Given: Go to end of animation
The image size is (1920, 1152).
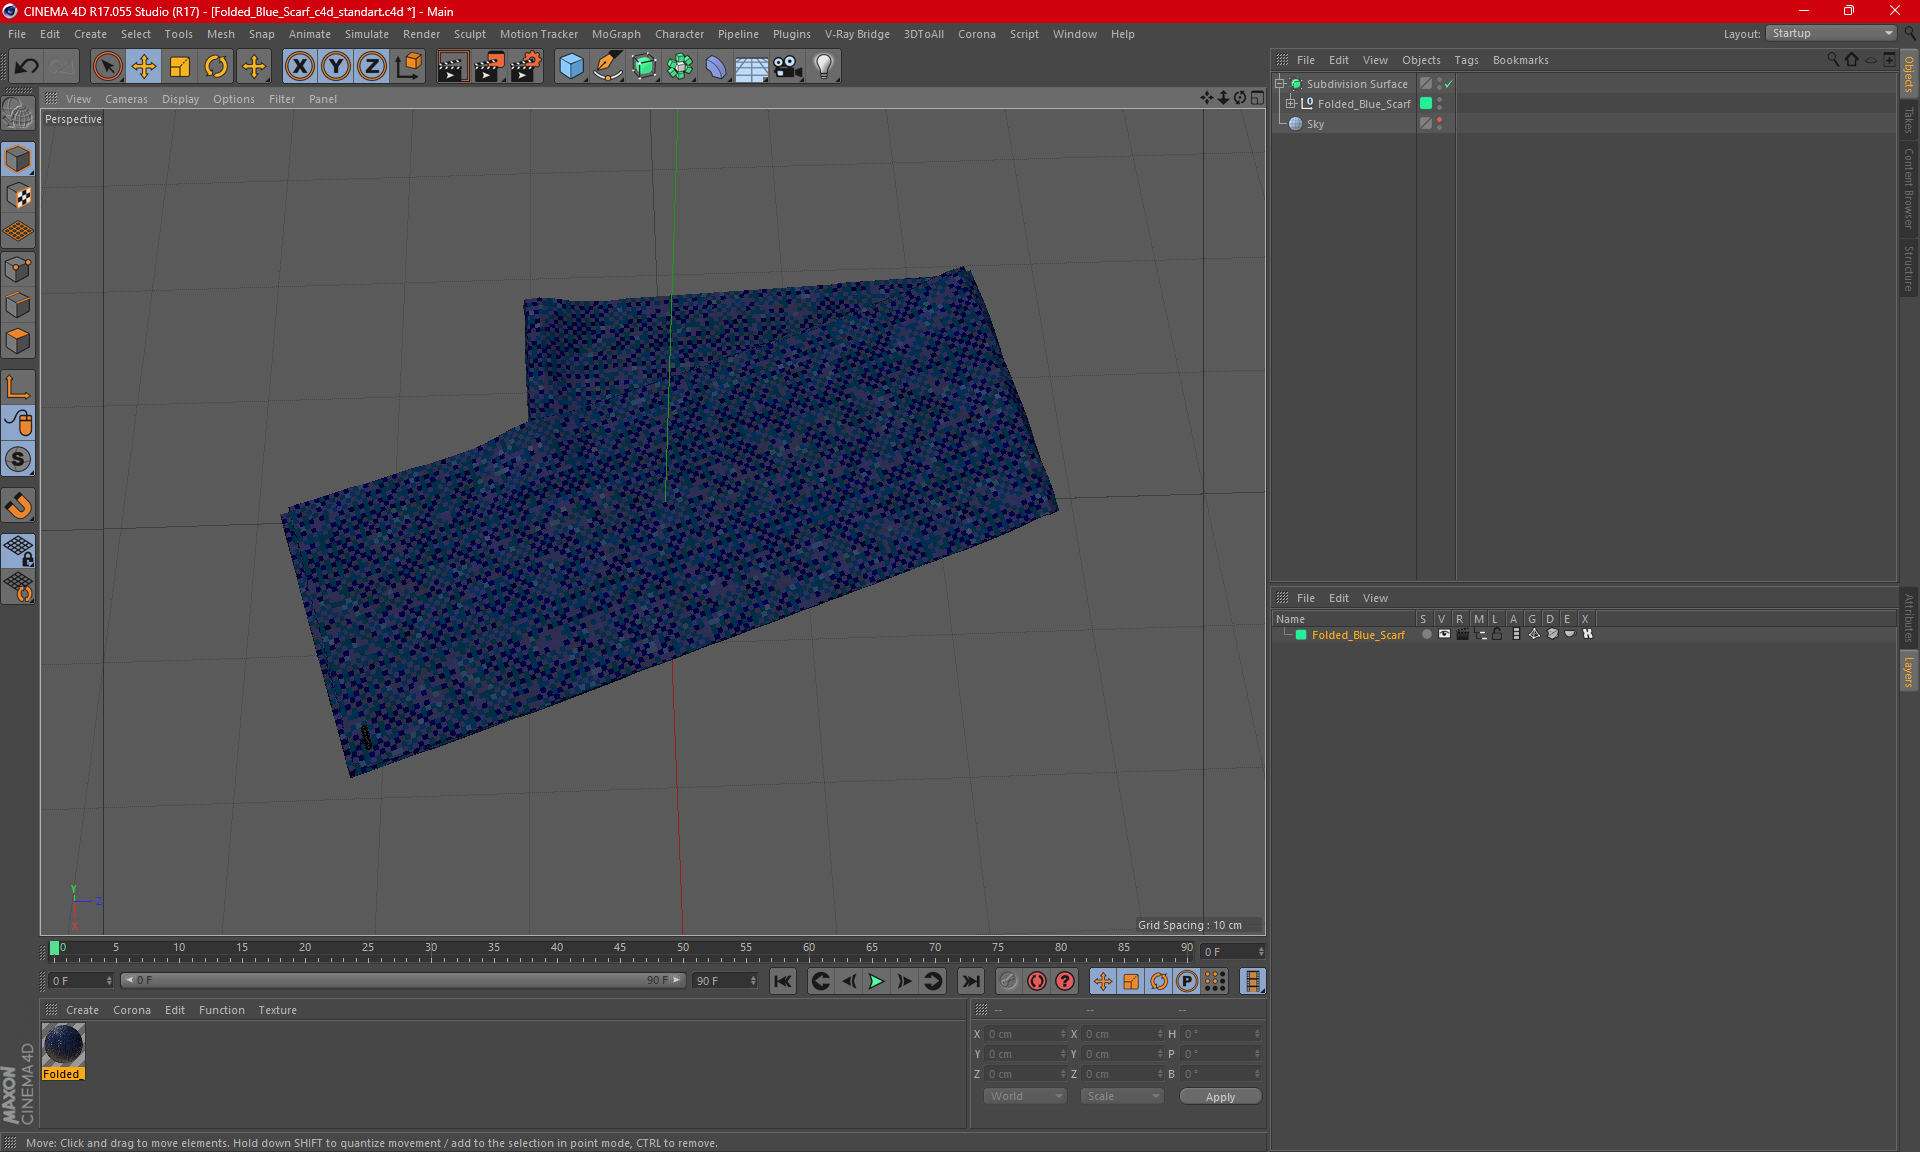Looking at the screenshot, I should [970, 981].
